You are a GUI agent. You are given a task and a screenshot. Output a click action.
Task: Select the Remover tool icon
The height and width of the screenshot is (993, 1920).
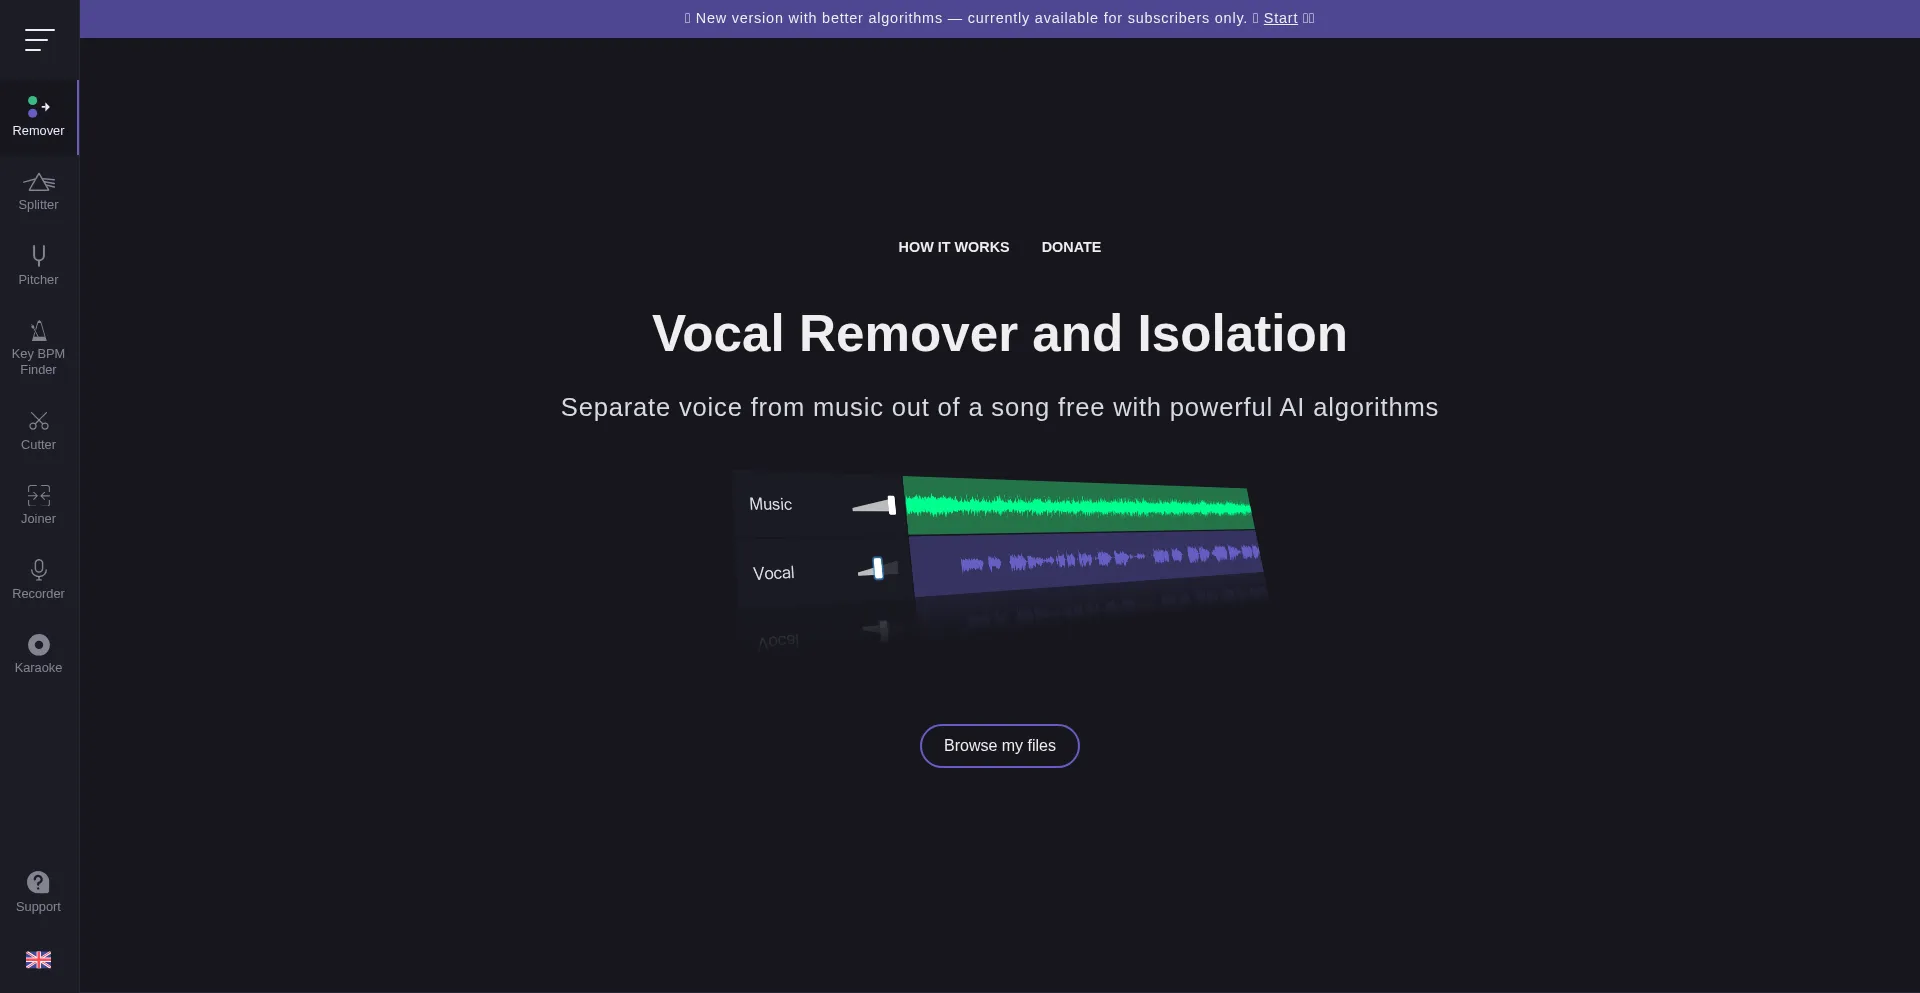pos(38,107)
